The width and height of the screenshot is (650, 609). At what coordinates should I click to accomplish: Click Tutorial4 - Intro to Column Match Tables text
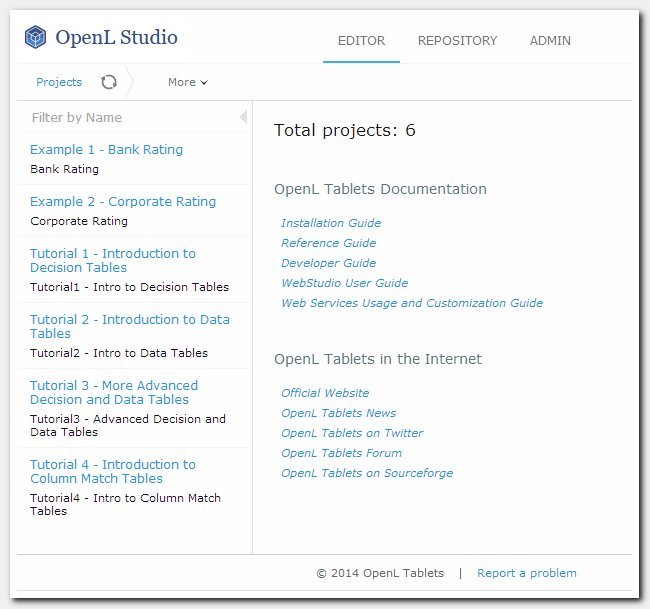coord(126,505)
